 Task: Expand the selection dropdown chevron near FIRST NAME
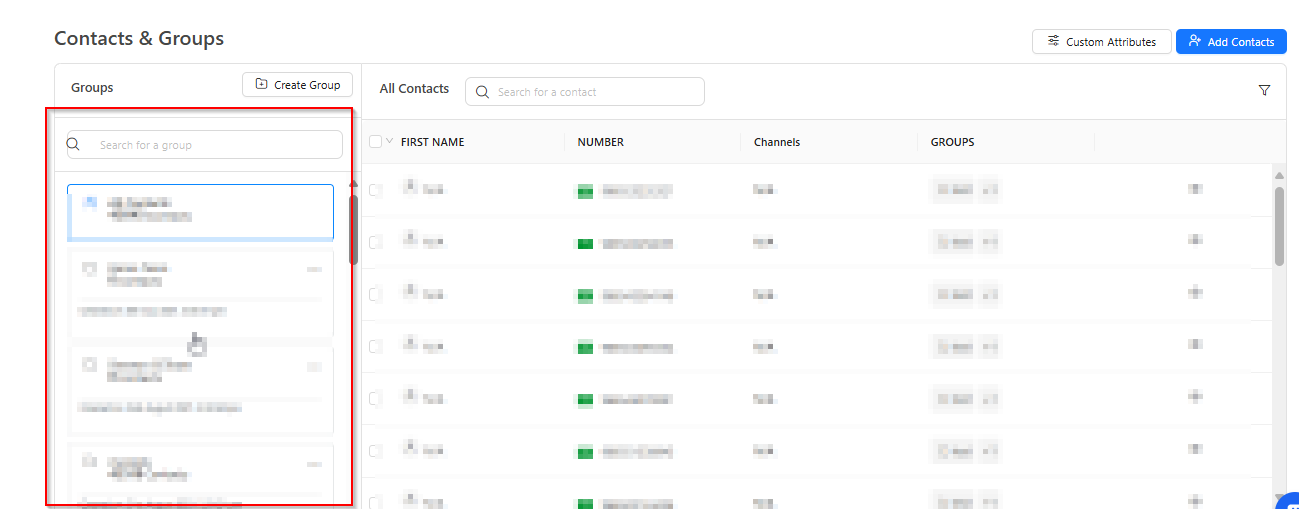(x=389, y=141)
